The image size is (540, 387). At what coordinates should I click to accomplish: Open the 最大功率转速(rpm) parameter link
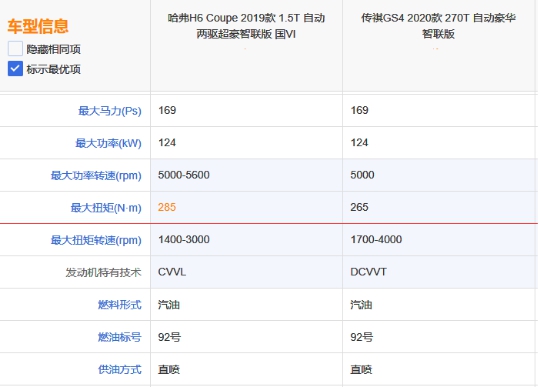point(96,176)
